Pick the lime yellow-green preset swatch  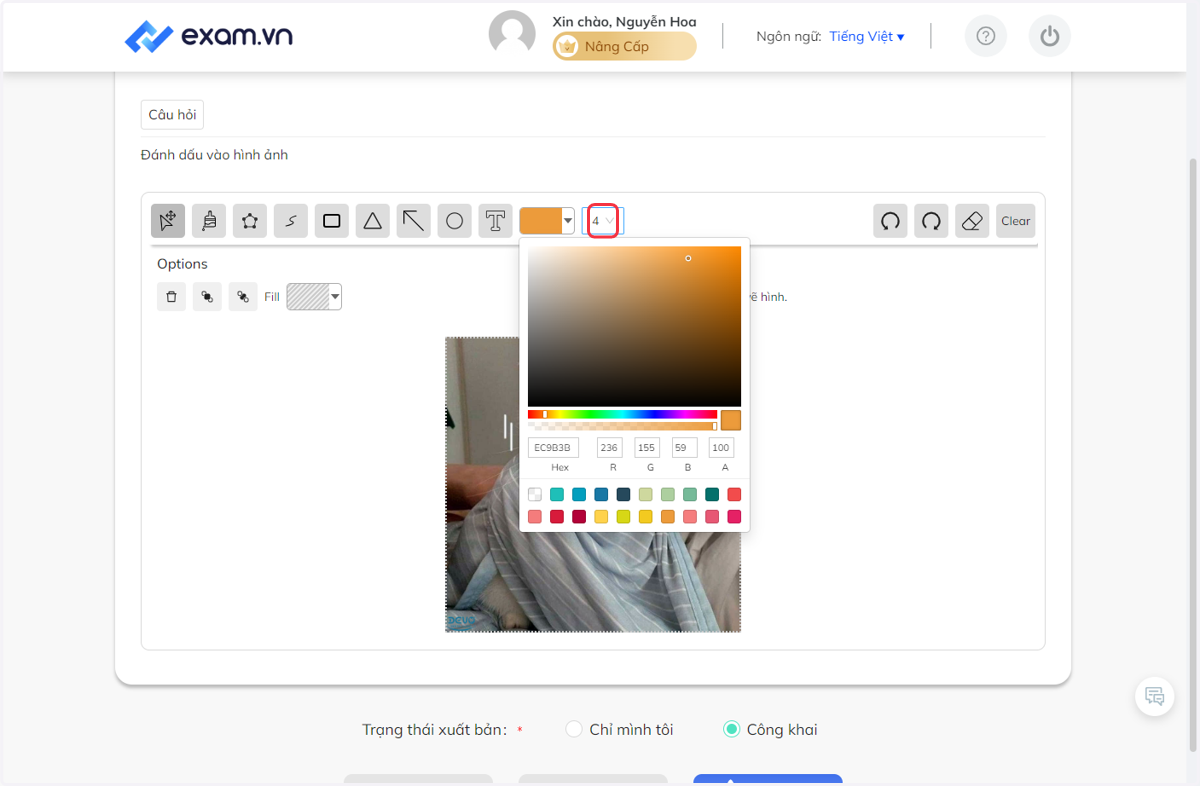(623, 516)
